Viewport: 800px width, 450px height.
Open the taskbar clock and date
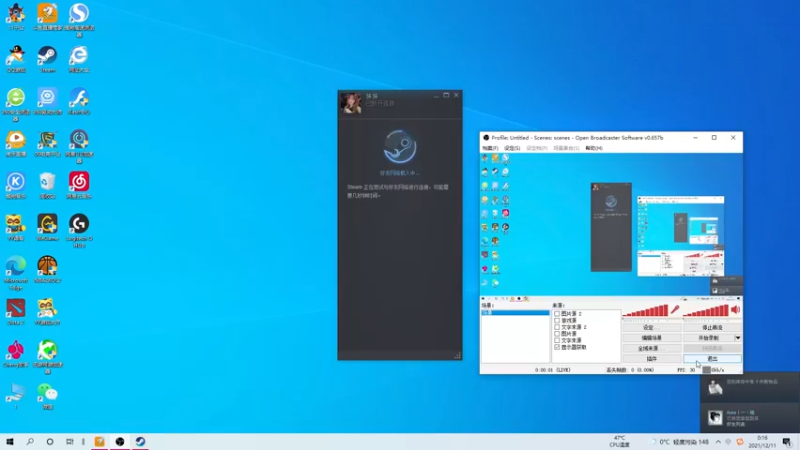click(762, 441)
